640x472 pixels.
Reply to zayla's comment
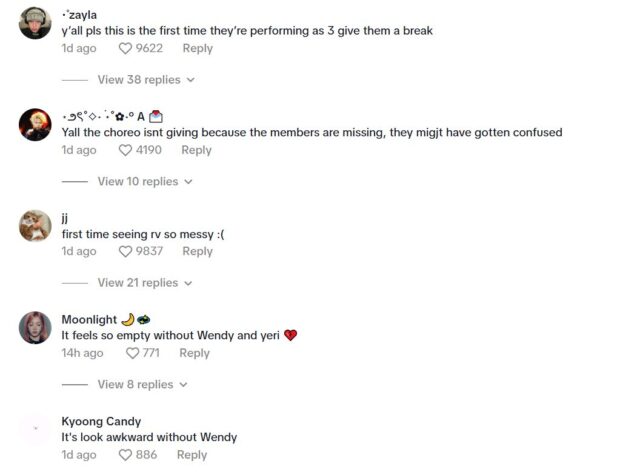[197, 48]
